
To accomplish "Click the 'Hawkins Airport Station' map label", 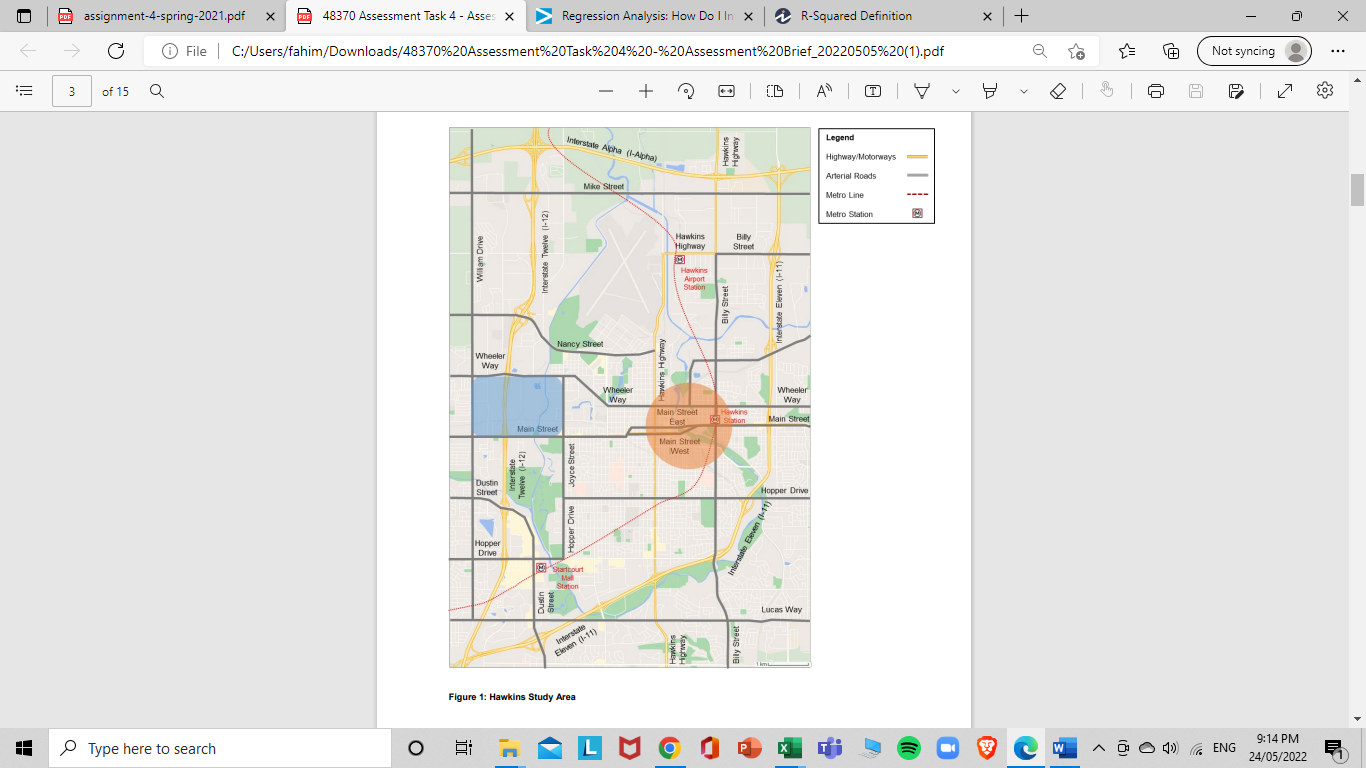I will [694, 279].
